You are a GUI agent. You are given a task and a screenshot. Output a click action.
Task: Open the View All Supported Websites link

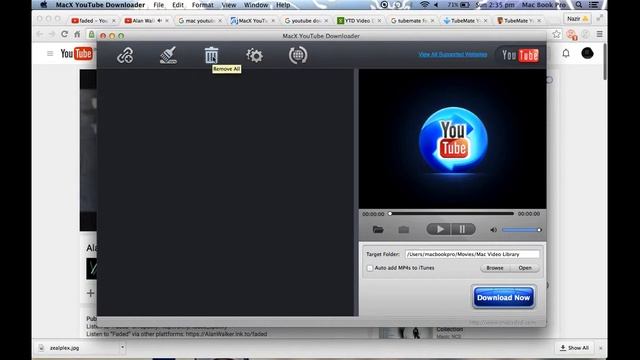coord(453,54)
